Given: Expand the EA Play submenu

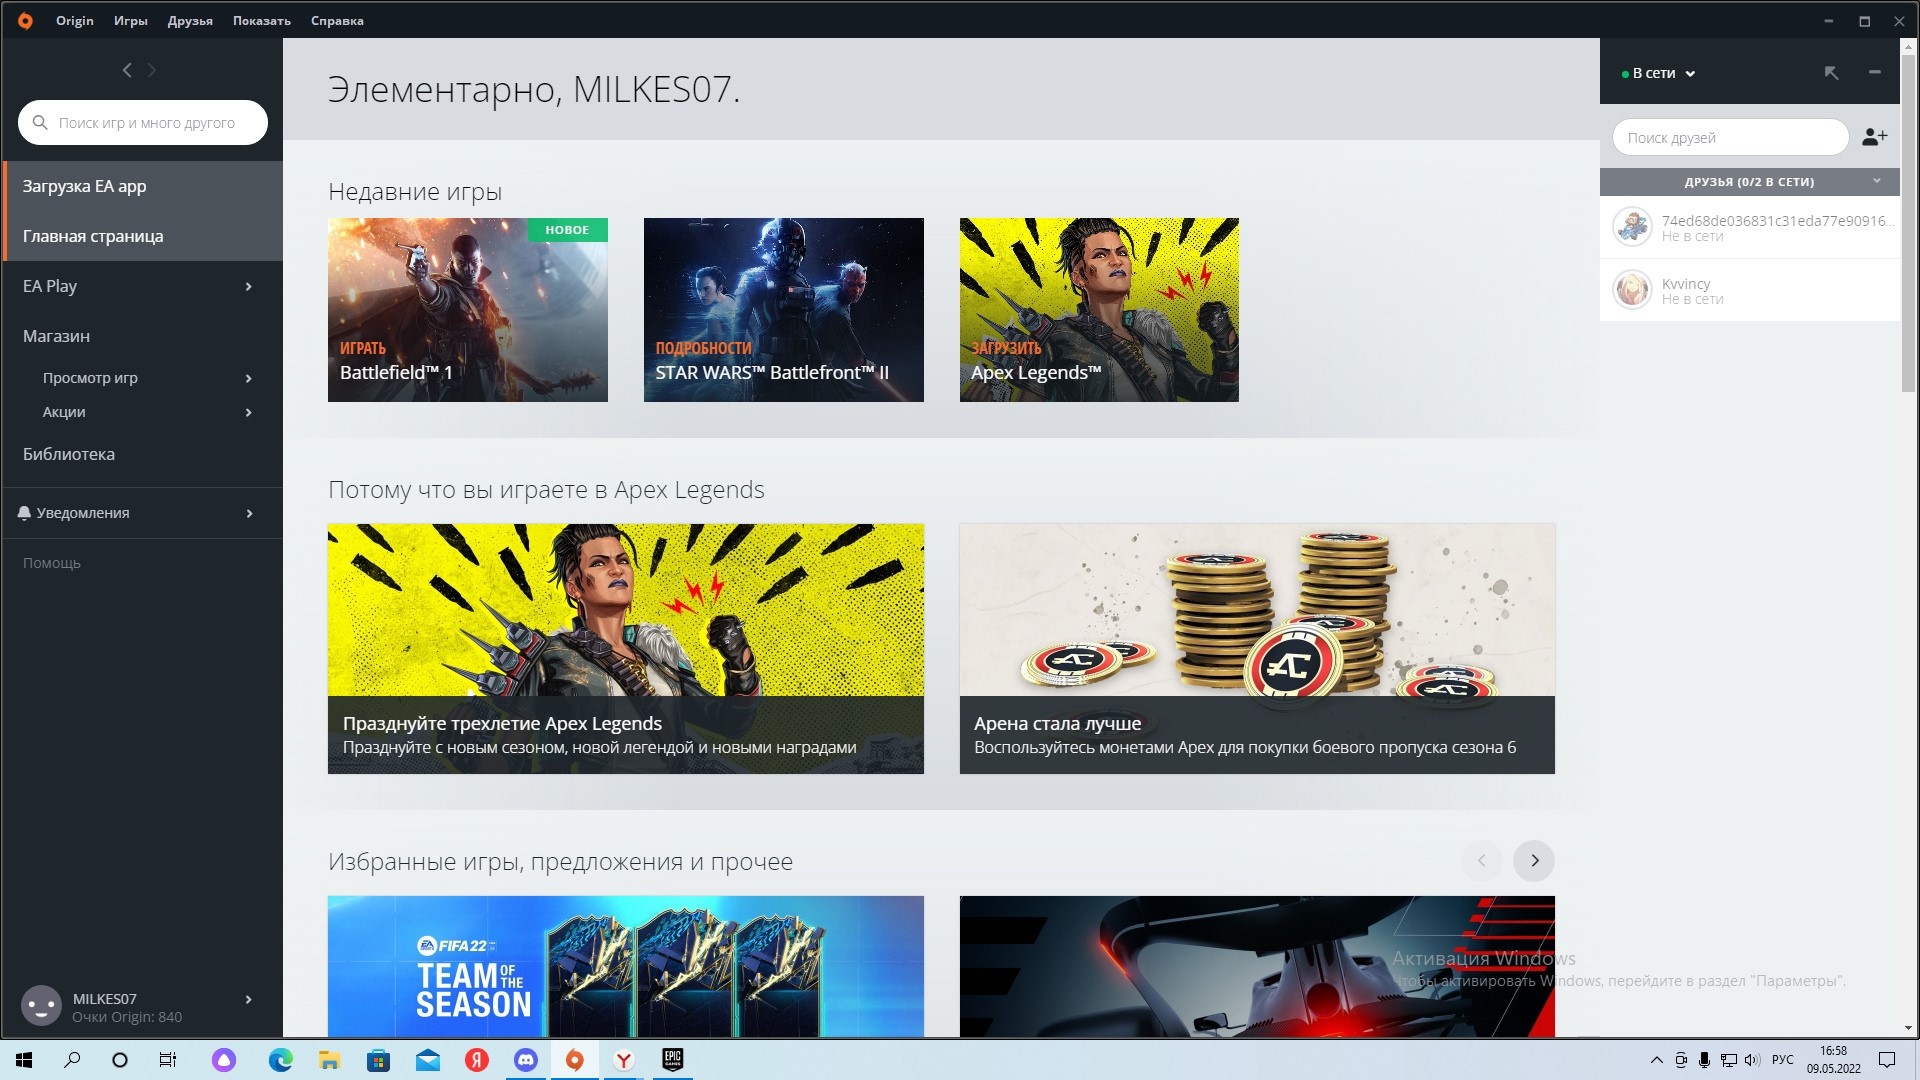Looking at the screenshot, I should [248, 287].
